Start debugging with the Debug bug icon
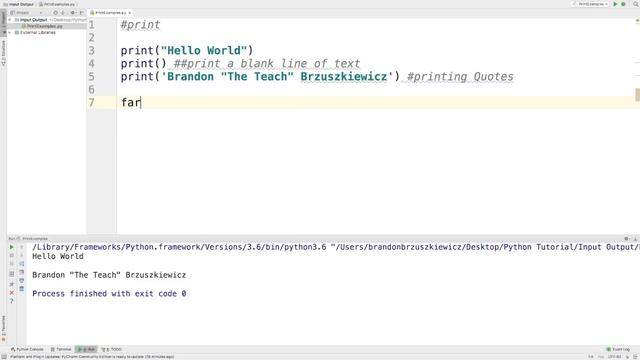Image resolution: width=640 pixels, height=360 pixels. coord(623,4)
